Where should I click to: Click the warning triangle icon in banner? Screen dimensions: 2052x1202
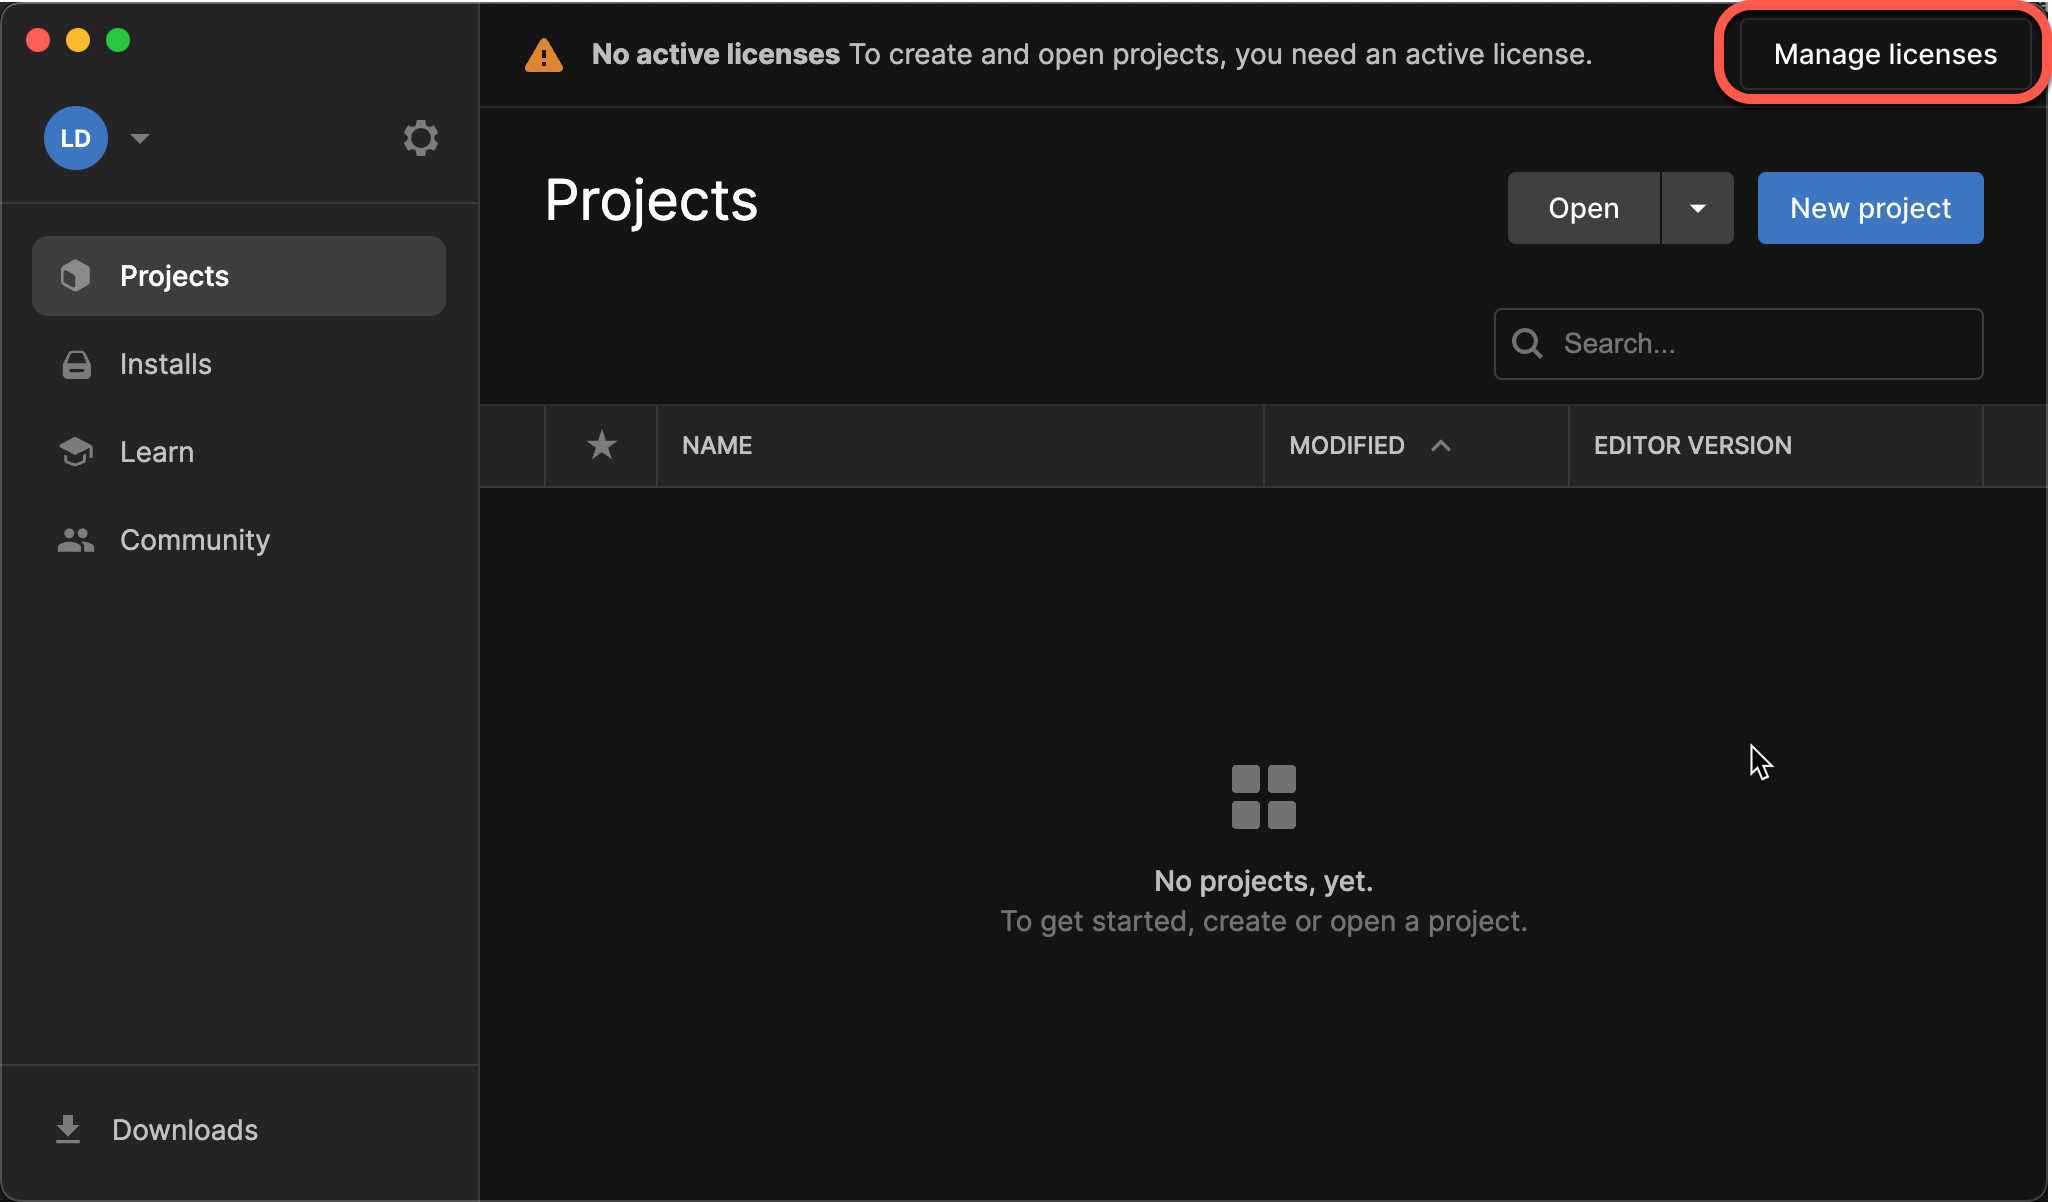[x=544, y=56]
